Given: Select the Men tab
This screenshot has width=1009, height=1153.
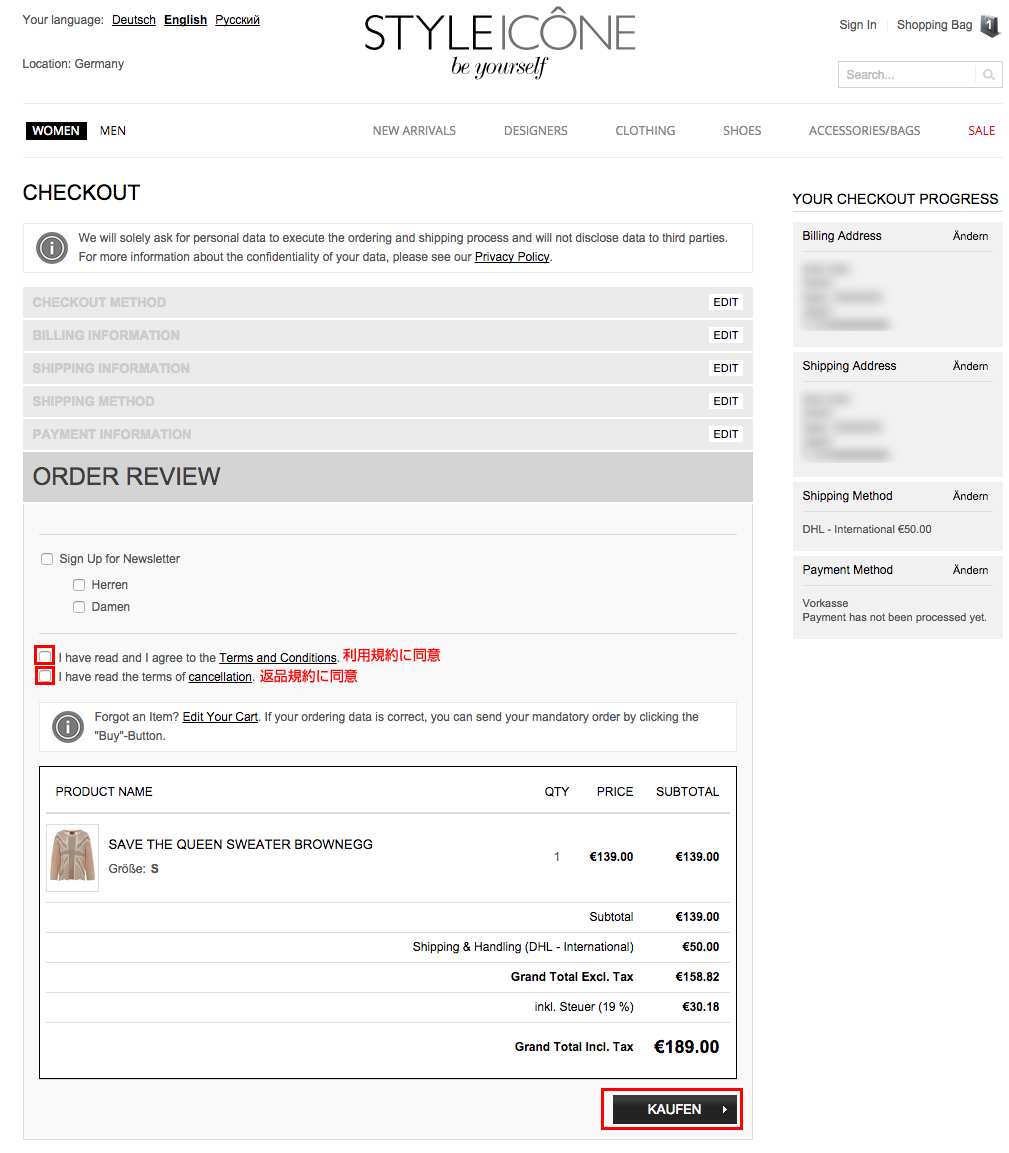Looking at the screenshot, I should pyautogui.click(x=113, y=131).
